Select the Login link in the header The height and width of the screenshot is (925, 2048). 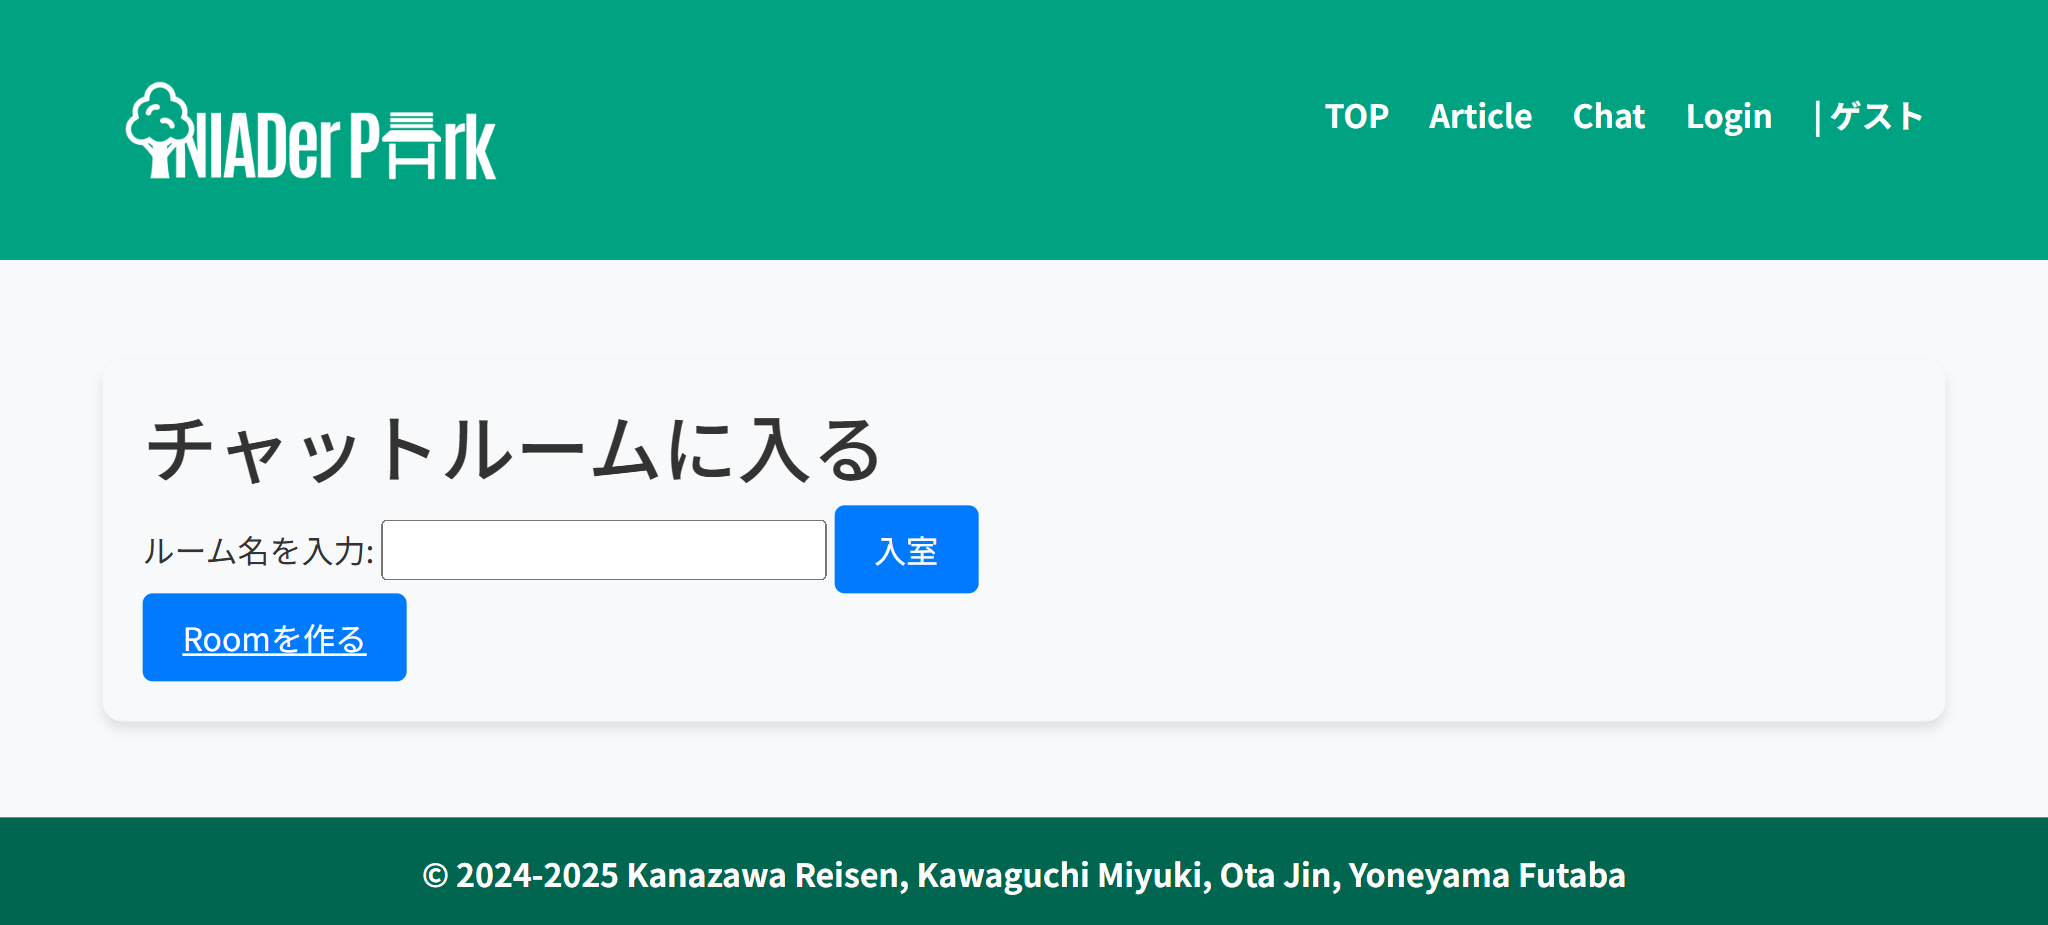pos(1728,116)
